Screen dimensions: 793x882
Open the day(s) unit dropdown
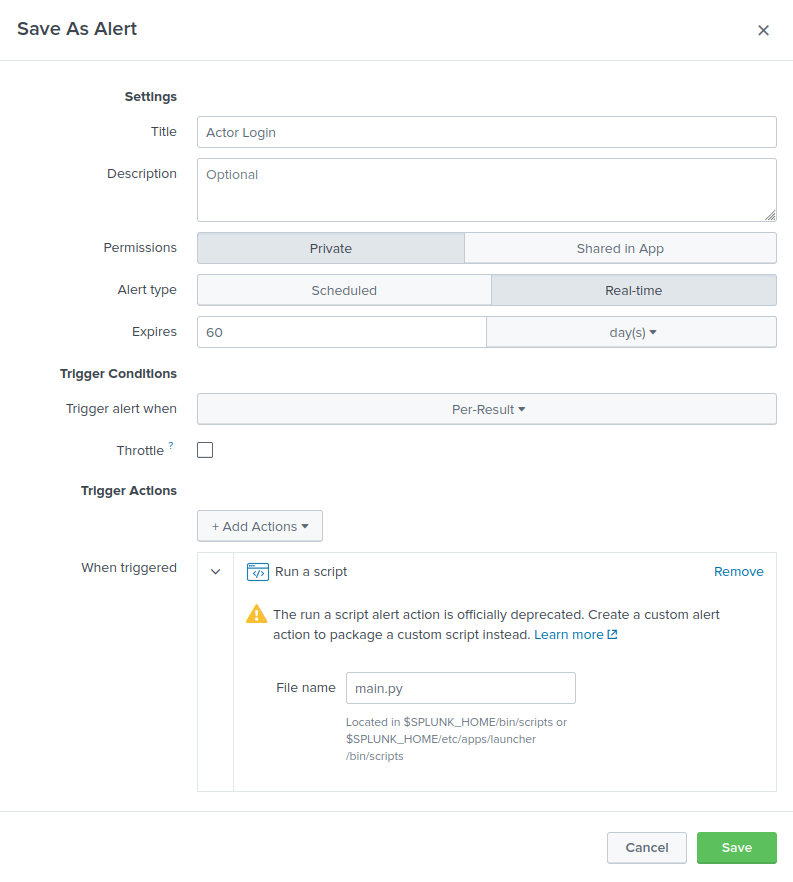click(x=631, y=331)
